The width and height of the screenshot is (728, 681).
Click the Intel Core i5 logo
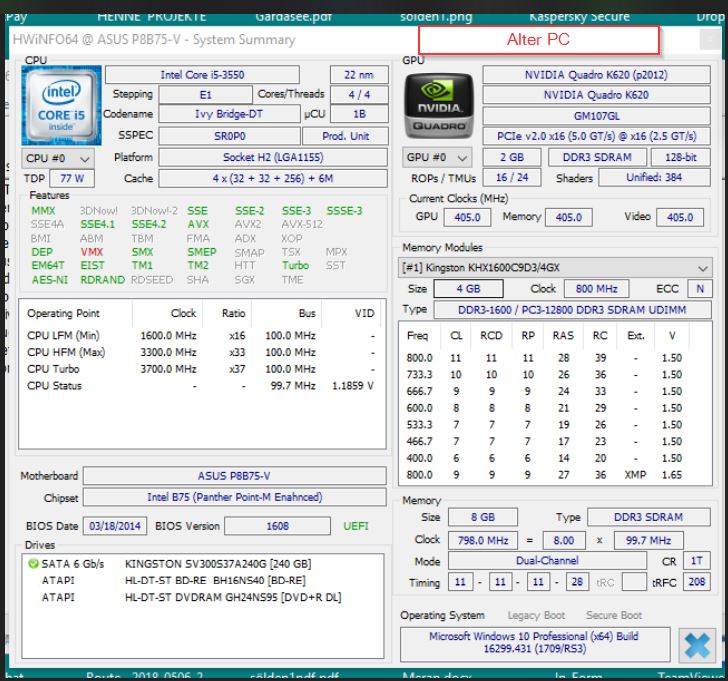point(61,106)
